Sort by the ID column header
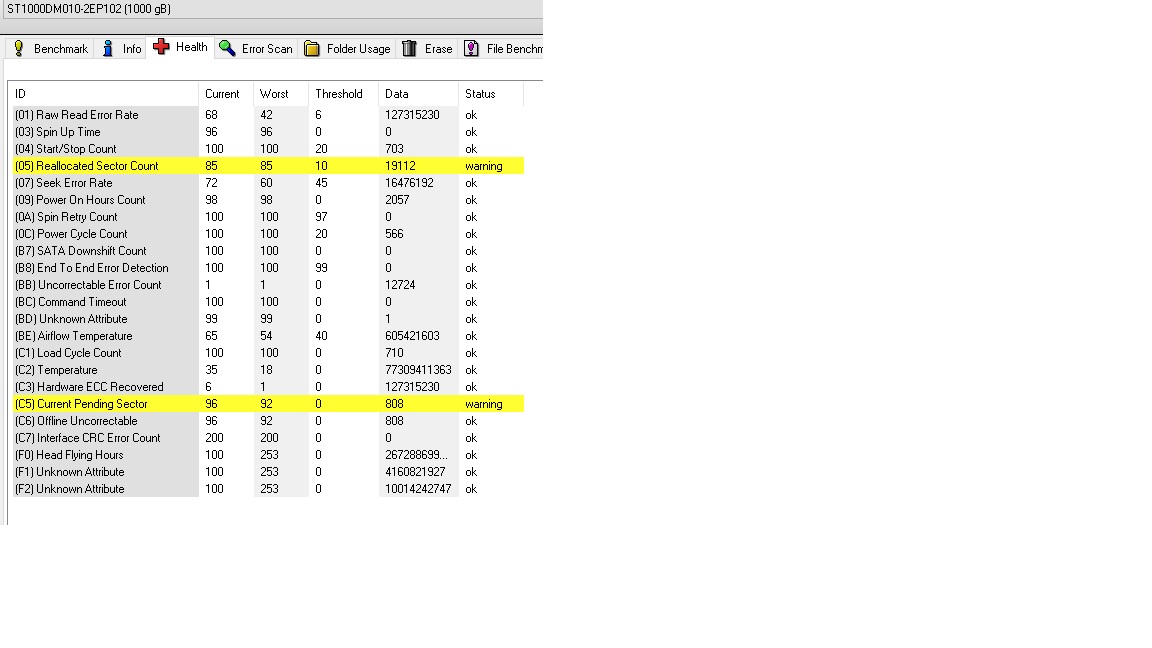Image resolution: width=1152 pixels, height=648 pixels. [x=103, y=94]
